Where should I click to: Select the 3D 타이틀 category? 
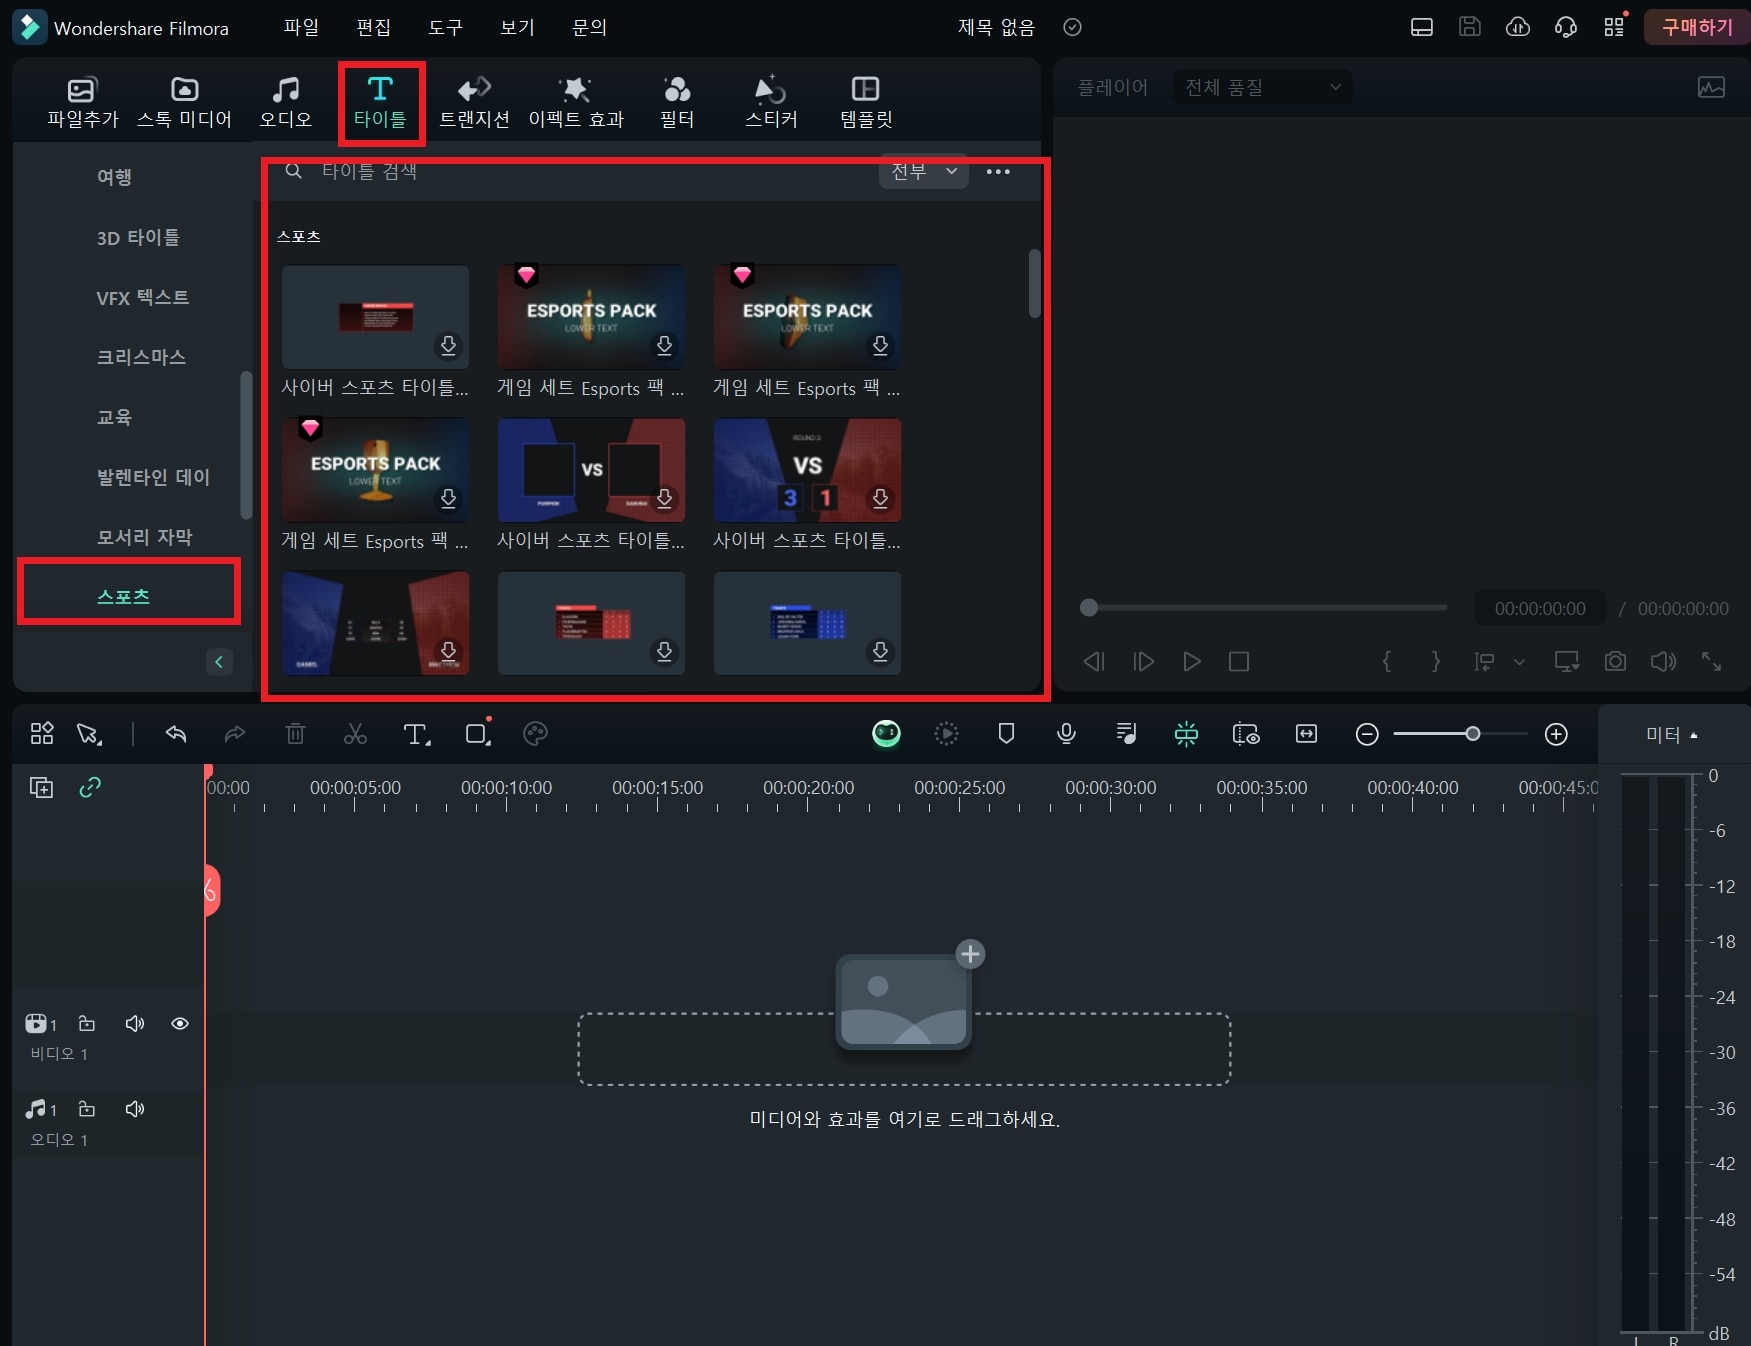(138, 237)
